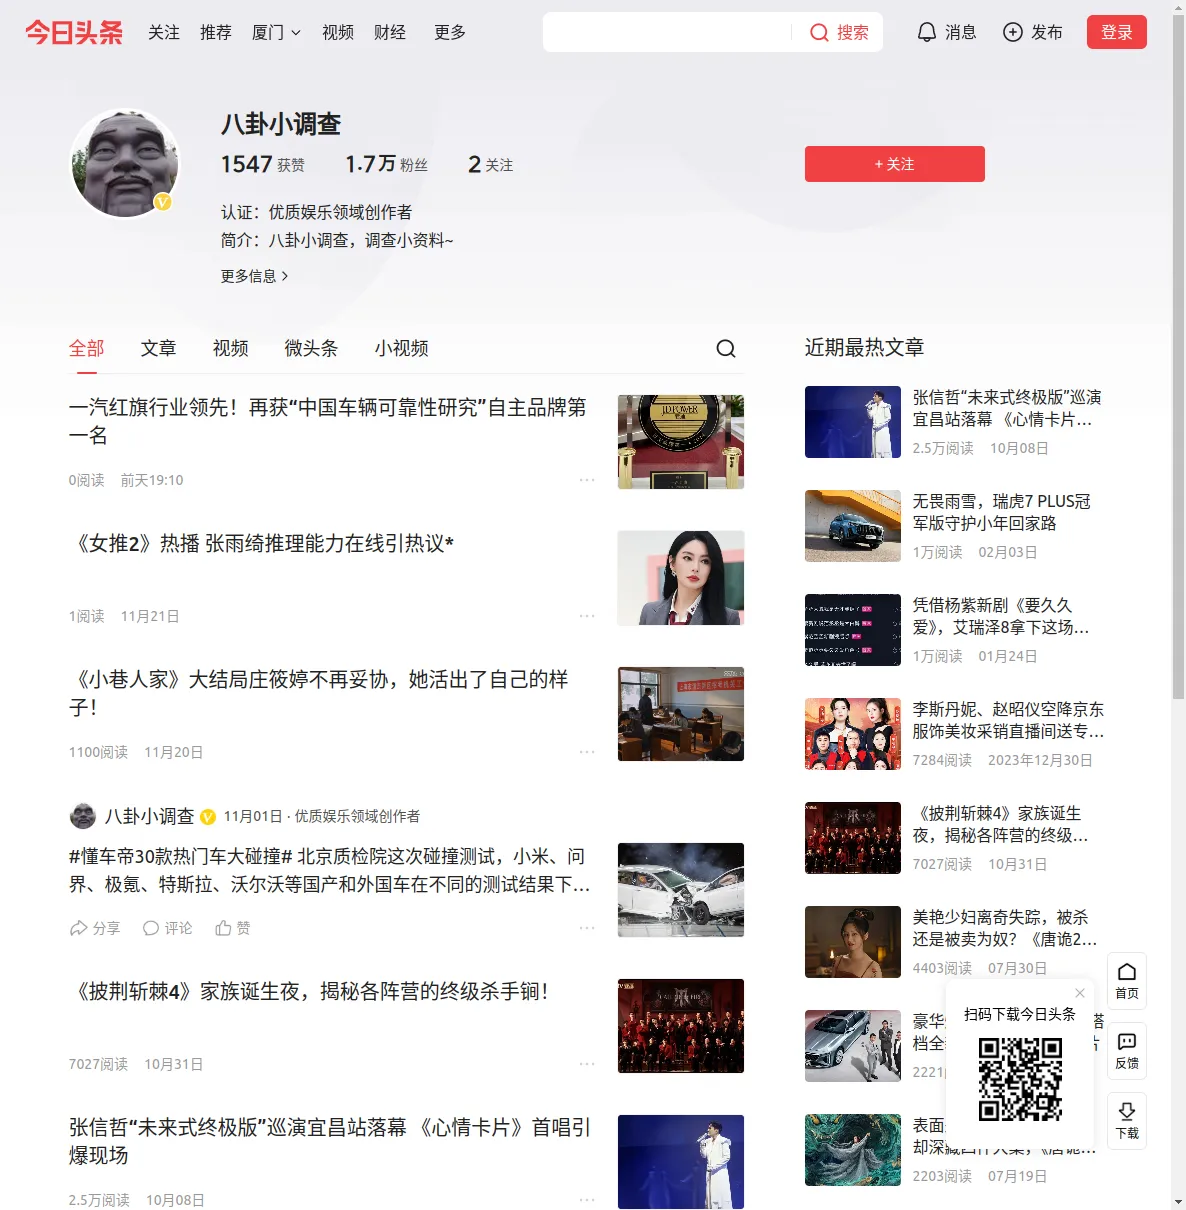Image resolution: width=1186 pixels, height=1210 pixels.
Task: Open article 《女推2》热播 张雨绮
Action: click(262, 543)
